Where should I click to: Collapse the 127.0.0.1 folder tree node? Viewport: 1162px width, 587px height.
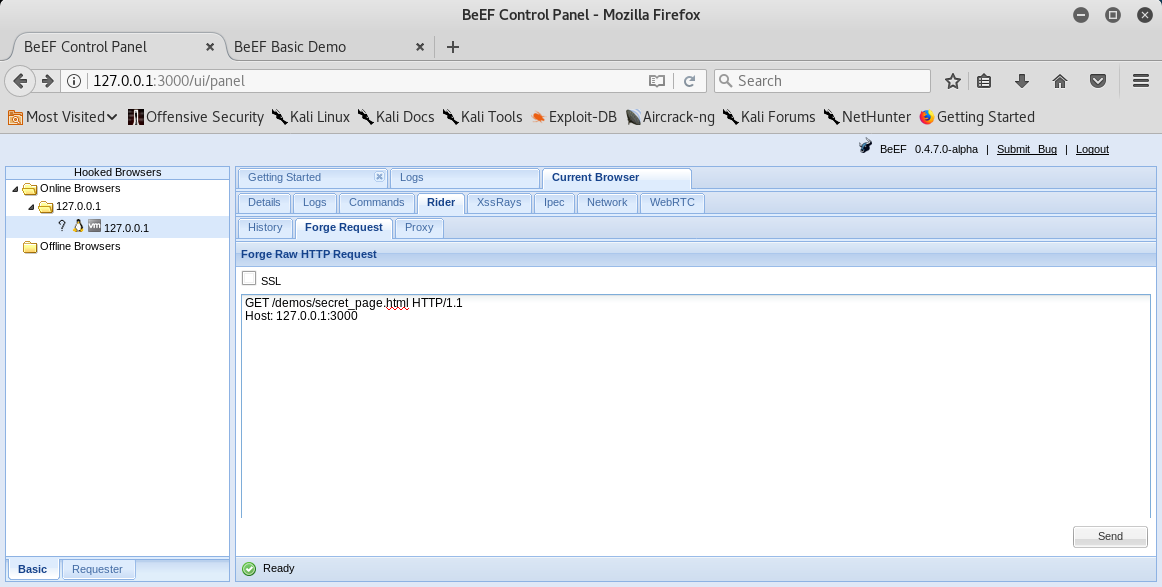pyautogui.click(x=31, y=208)
